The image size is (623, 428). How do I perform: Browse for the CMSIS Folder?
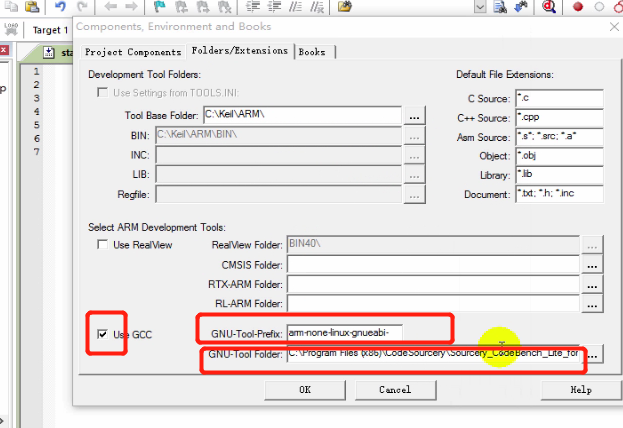tap(593, 265)
